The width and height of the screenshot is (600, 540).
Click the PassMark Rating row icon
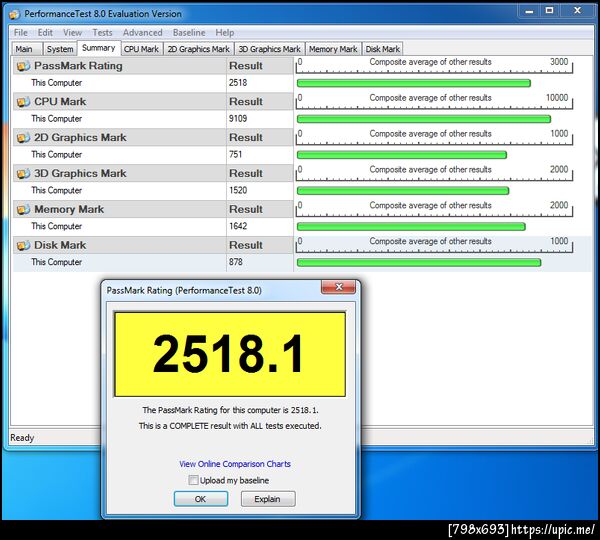23,66
